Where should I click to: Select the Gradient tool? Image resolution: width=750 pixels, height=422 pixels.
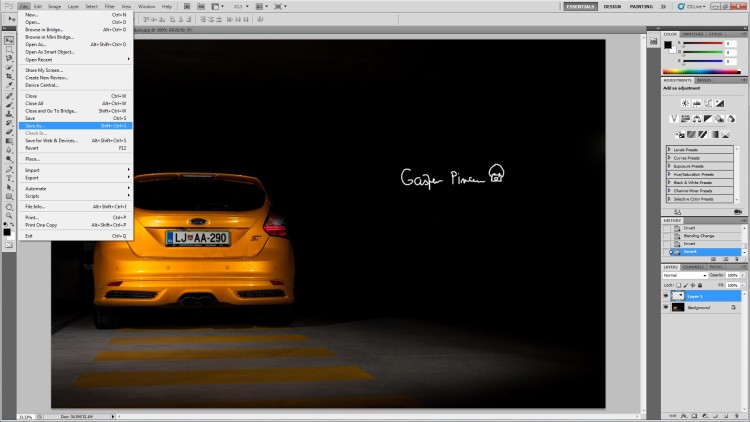coord(9,141)
